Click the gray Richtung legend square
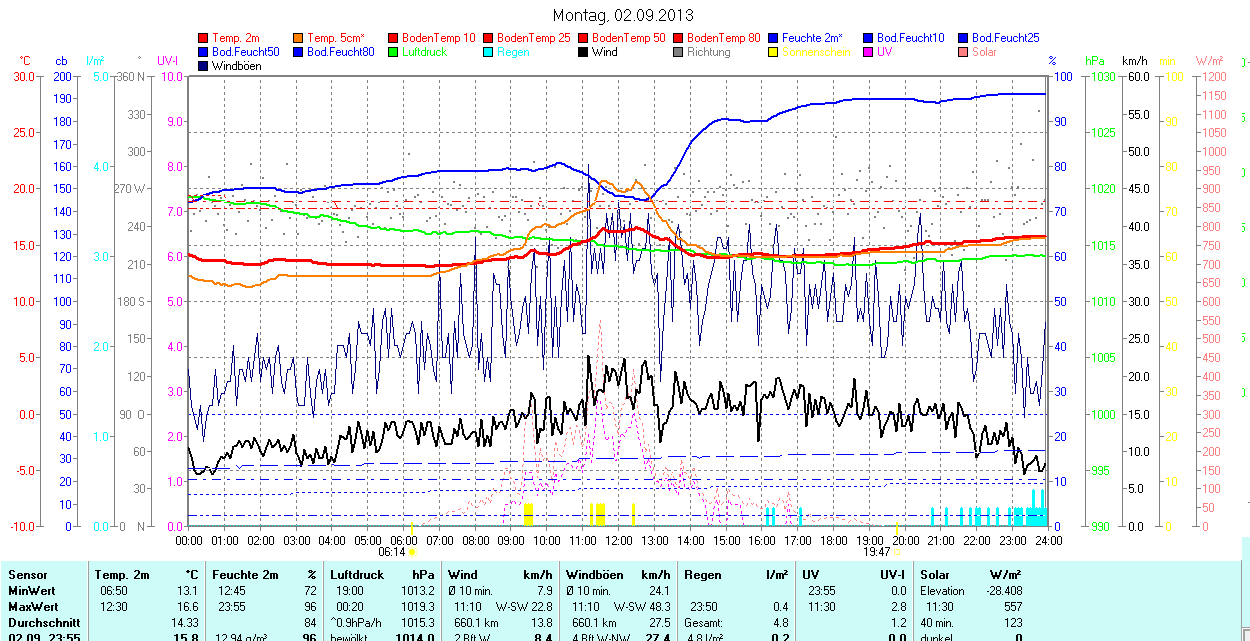1250x641 pixels. (679, 52)
